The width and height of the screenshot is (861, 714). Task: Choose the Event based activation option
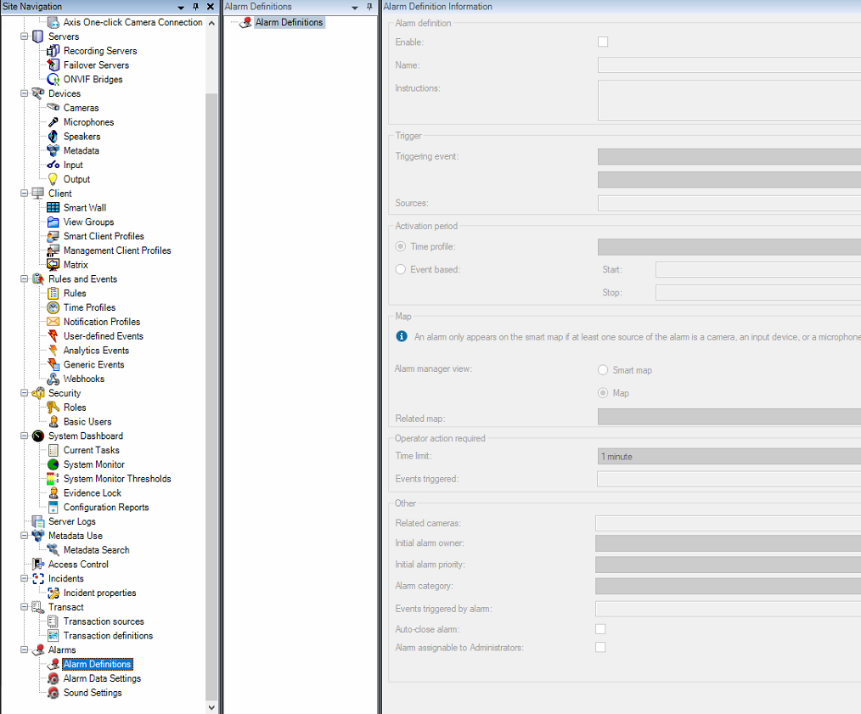[401, 269]
